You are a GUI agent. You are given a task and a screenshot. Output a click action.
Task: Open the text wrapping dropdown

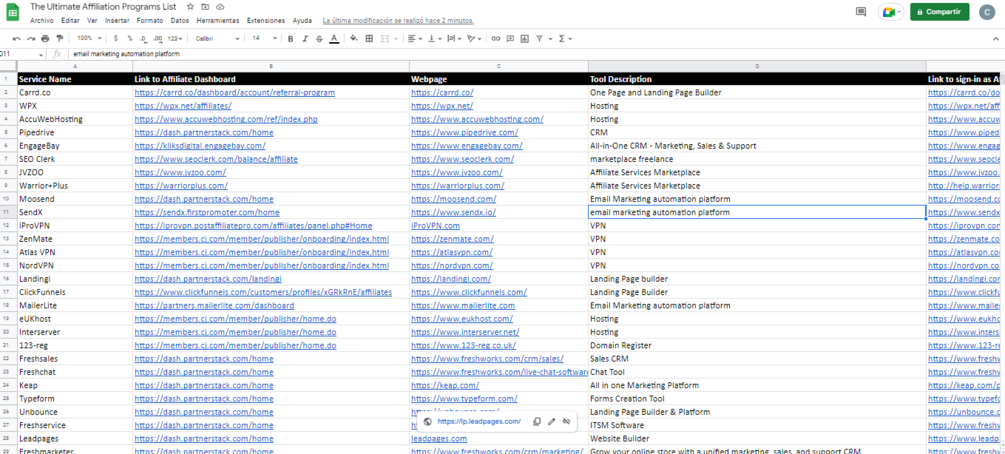454,38
